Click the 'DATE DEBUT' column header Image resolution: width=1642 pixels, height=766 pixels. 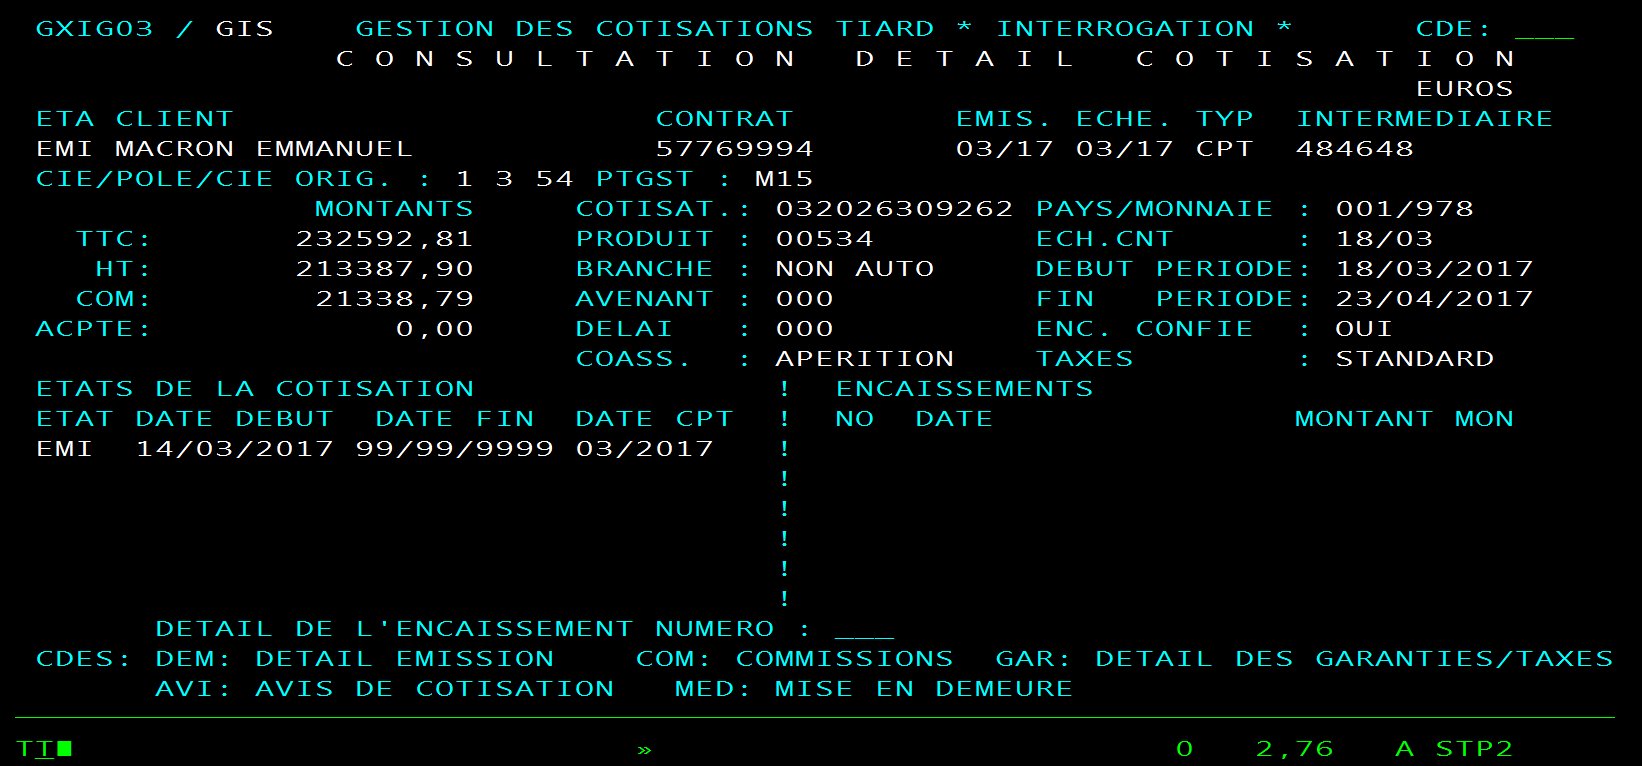pyautogui.click(x=234, y=419)
